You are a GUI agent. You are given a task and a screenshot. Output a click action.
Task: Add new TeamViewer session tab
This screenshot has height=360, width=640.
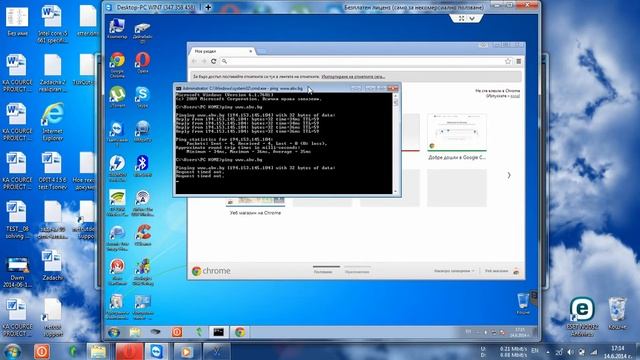208,7
